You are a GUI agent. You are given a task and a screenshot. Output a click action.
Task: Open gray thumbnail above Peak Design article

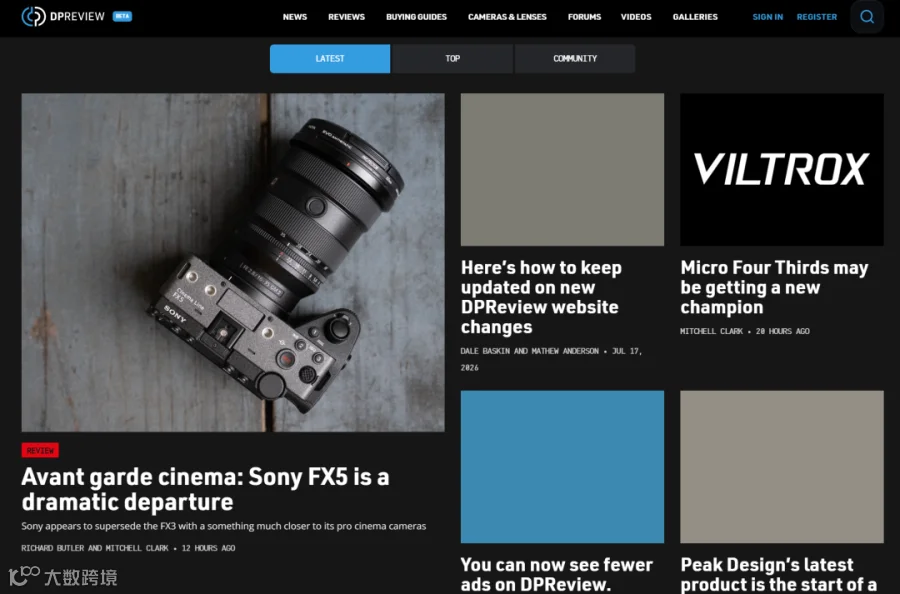pyautogui.click(x=782, y=467)
